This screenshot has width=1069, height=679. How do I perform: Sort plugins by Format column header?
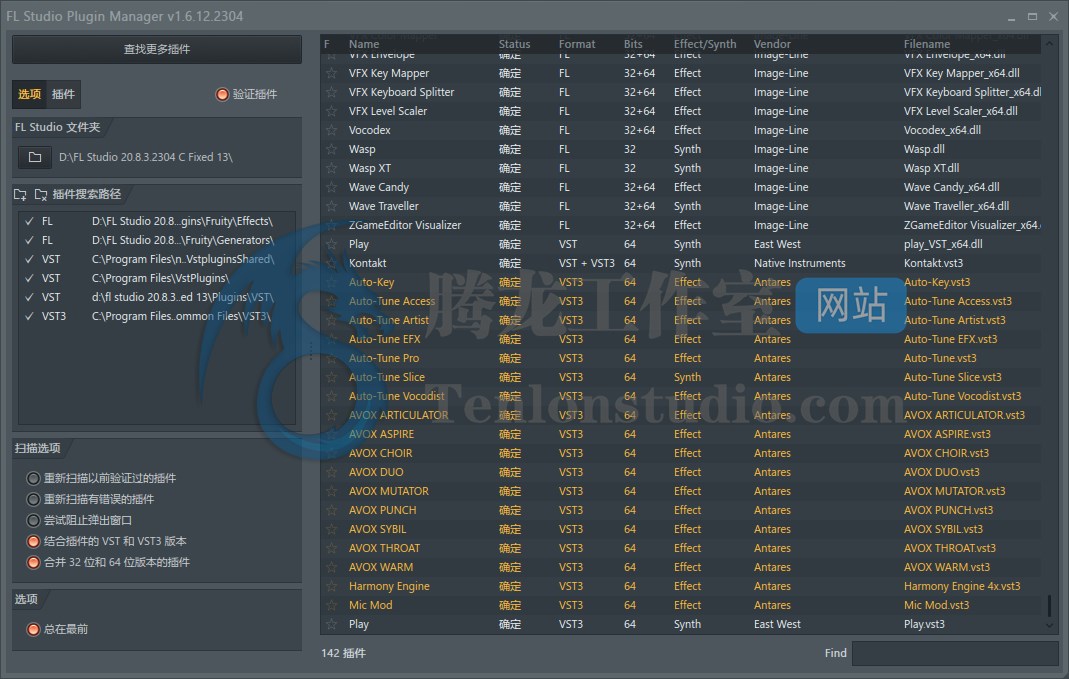click(x=577, y=44)
